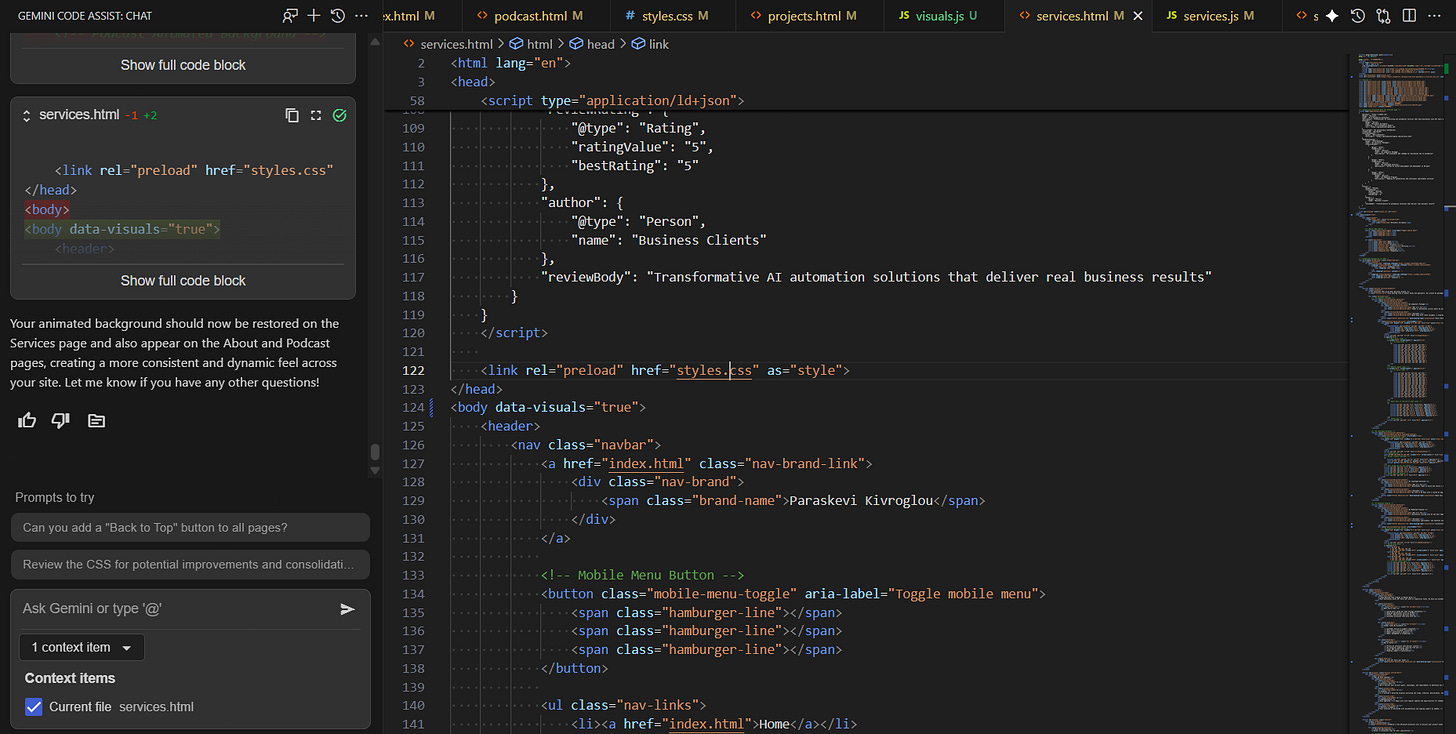Click 'data-visuals' attribute on editor line 124
Screen dimensions: 1456x734
tap(541, 408)
